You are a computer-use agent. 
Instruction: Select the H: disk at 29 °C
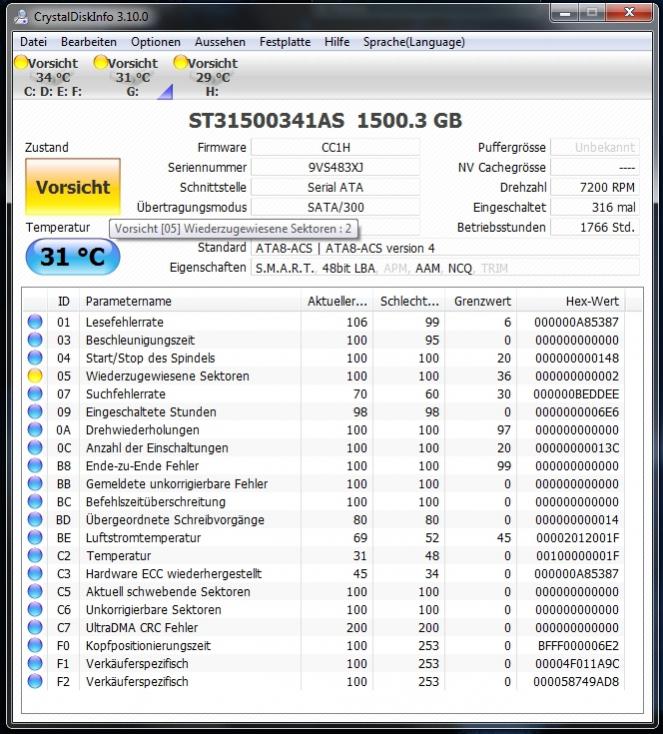212,77
